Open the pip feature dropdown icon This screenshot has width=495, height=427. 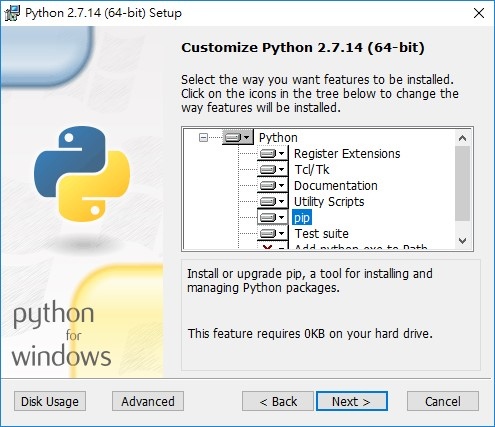(x=273, y=217)
